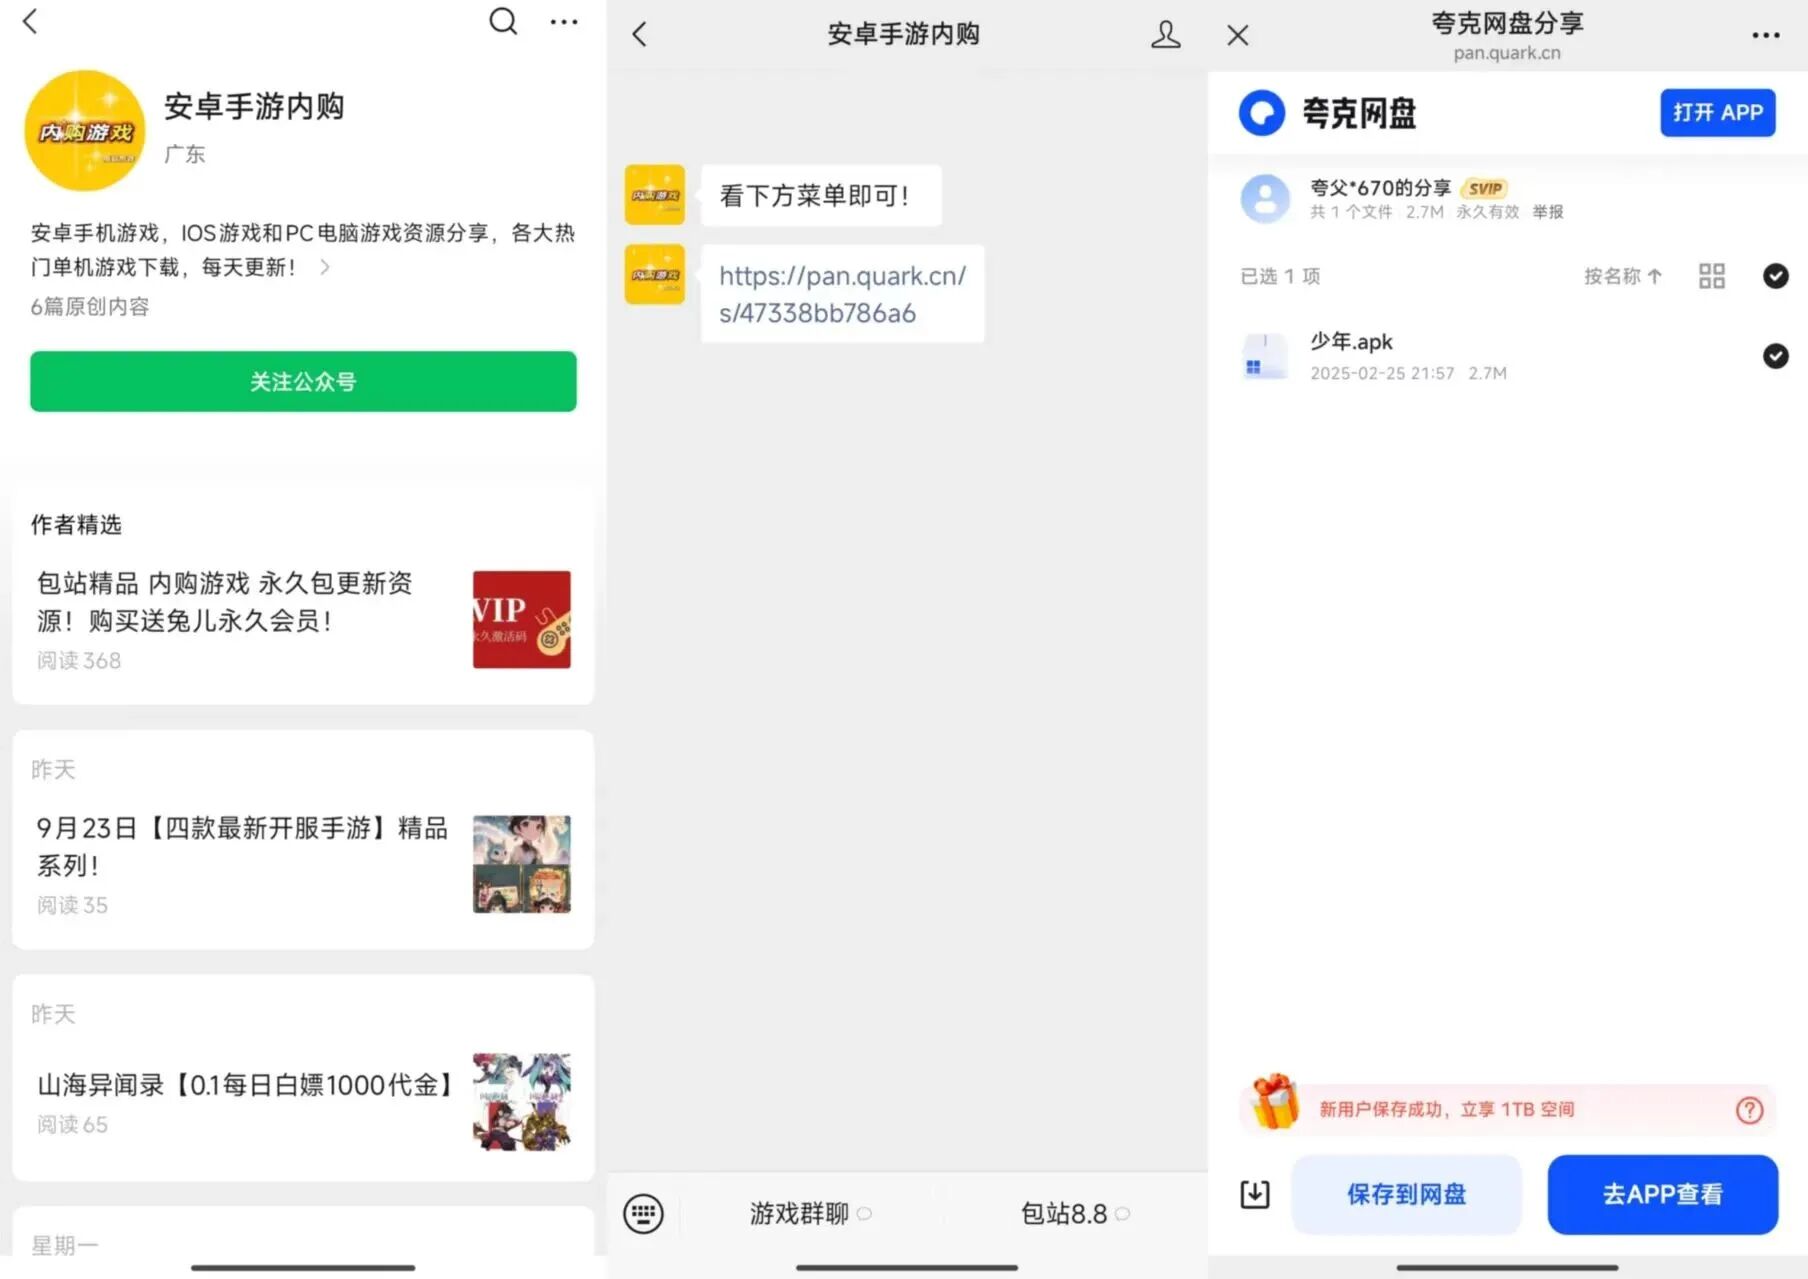
Task: Open the 包站8.8 menu
Action: point(1075,1213)
